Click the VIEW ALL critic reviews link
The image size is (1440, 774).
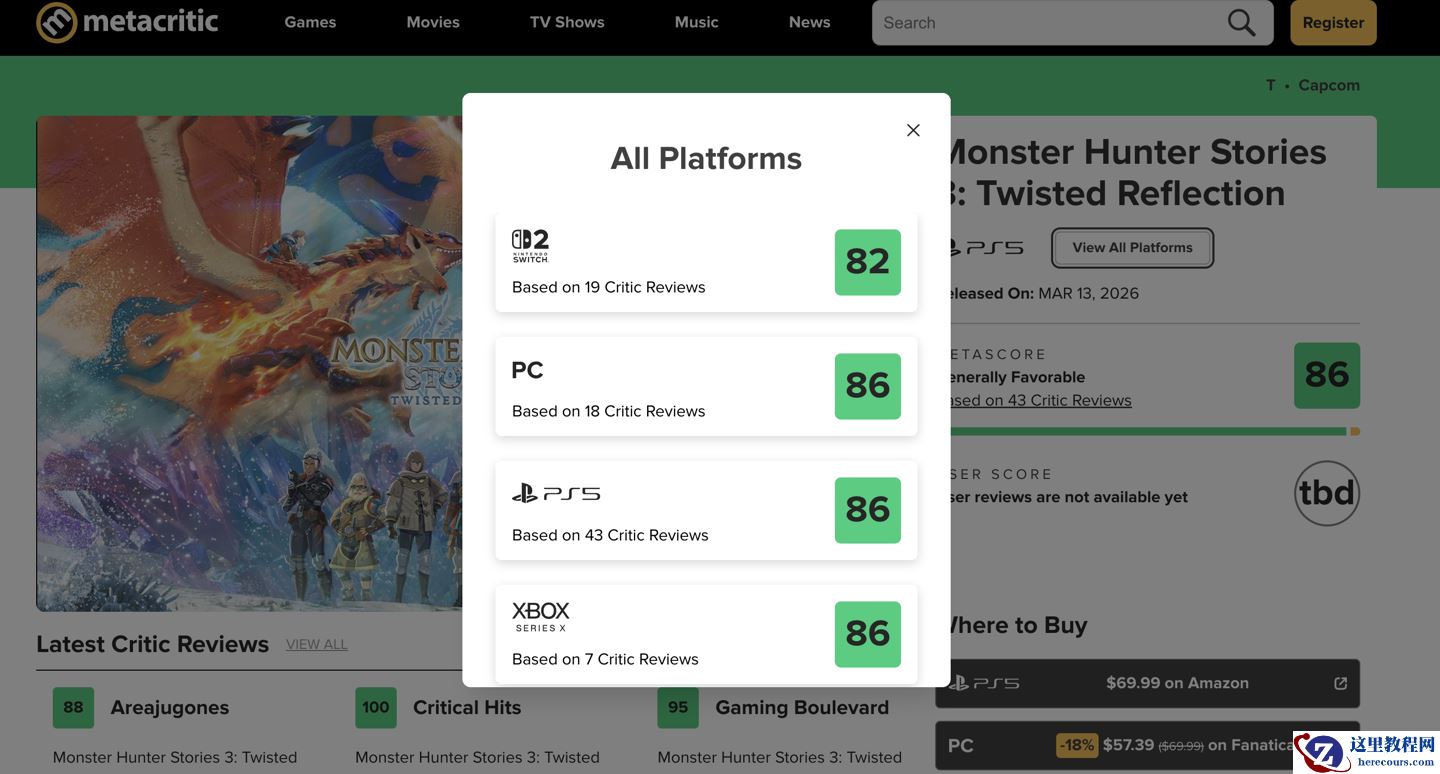(x=317, y=645)
